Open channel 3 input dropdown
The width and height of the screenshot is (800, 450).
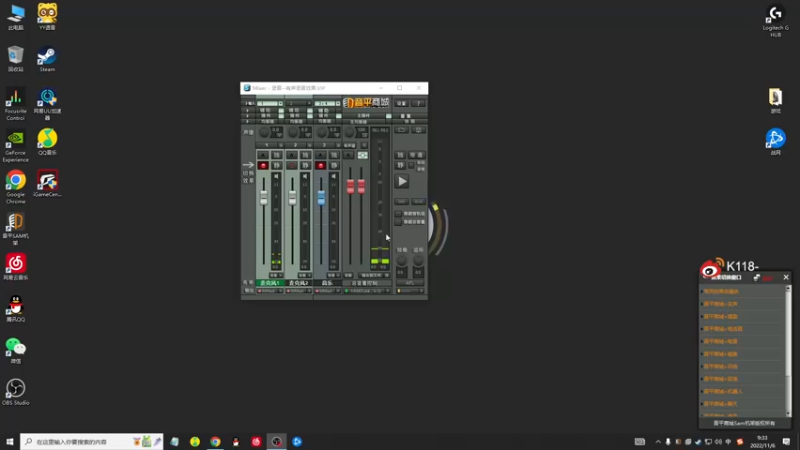(x=338, y=104)
